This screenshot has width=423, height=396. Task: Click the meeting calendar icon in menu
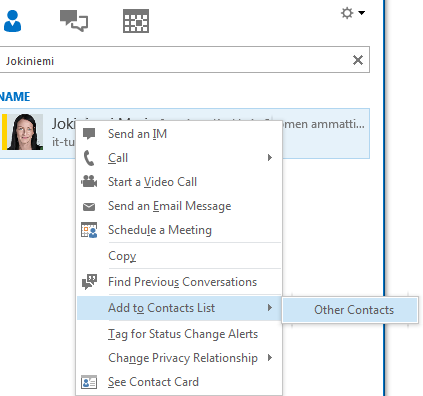point(89,230)
